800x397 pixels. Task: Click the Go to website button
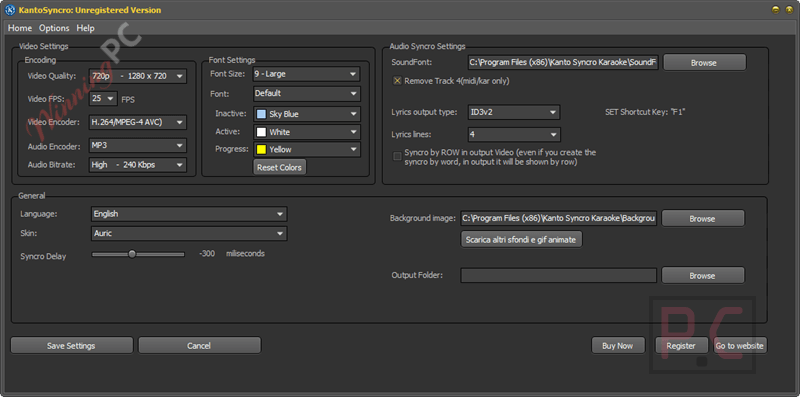click(x=740, y=345)
